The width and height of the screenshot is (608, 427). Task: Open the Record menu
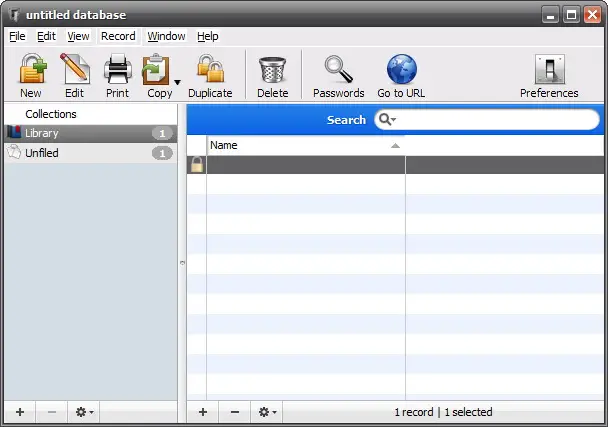(x=118, y=36)
